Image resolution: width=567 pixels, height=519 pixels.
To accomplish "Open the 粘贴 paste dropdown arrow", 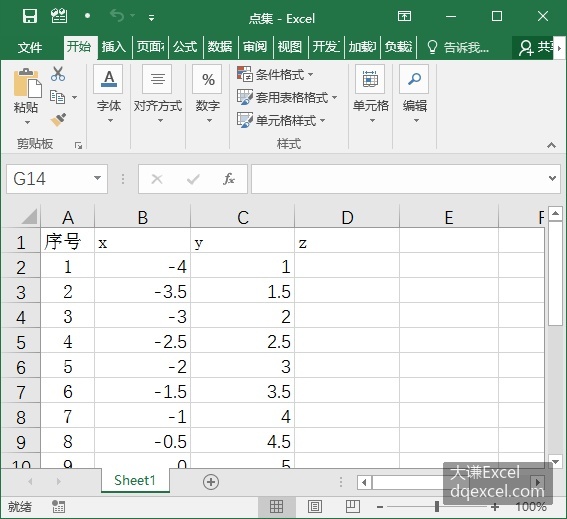I will click(x=27, y=123).
